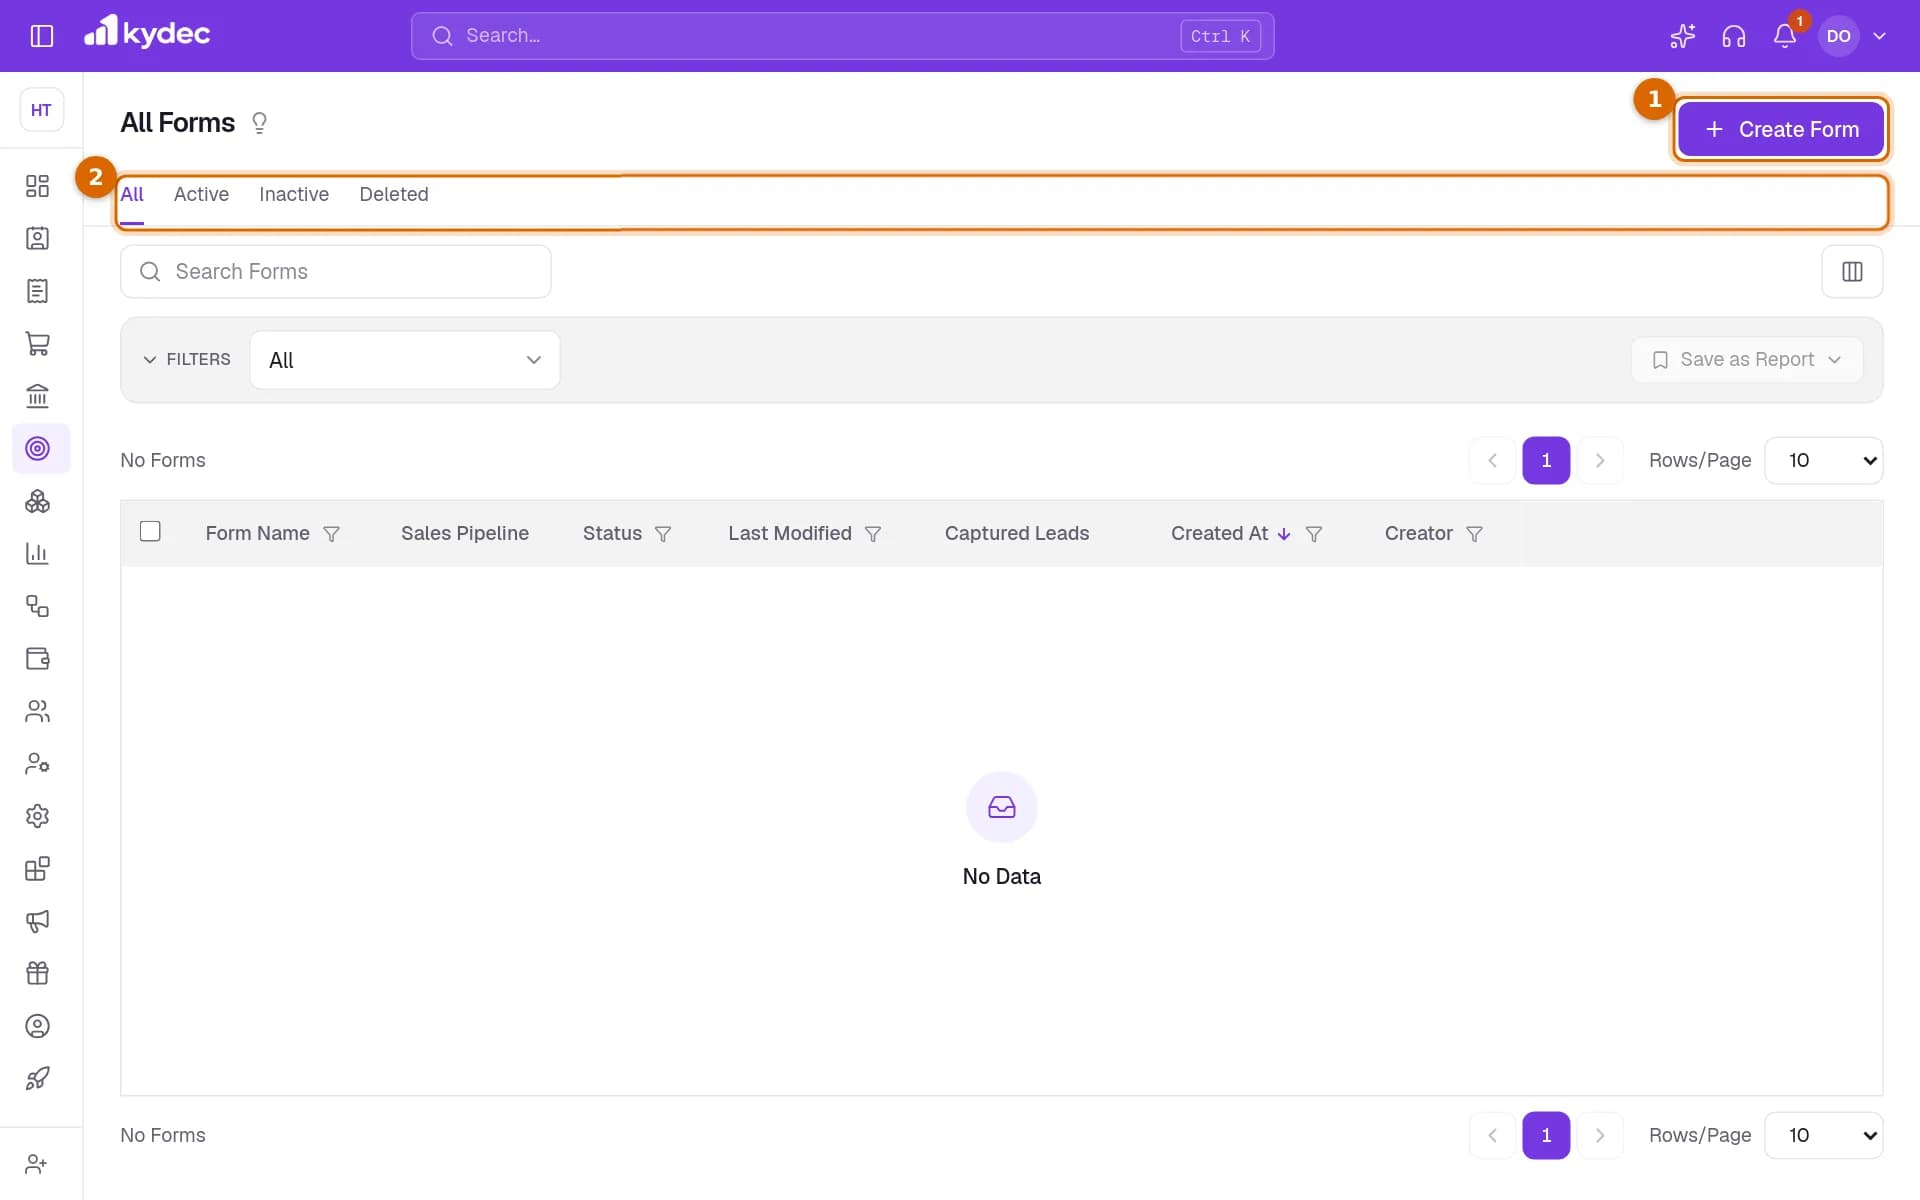Select page 1 in bottom pagination
The width and height of the screenshot is (1920, 1200).
click(x=1546, y=1136)
